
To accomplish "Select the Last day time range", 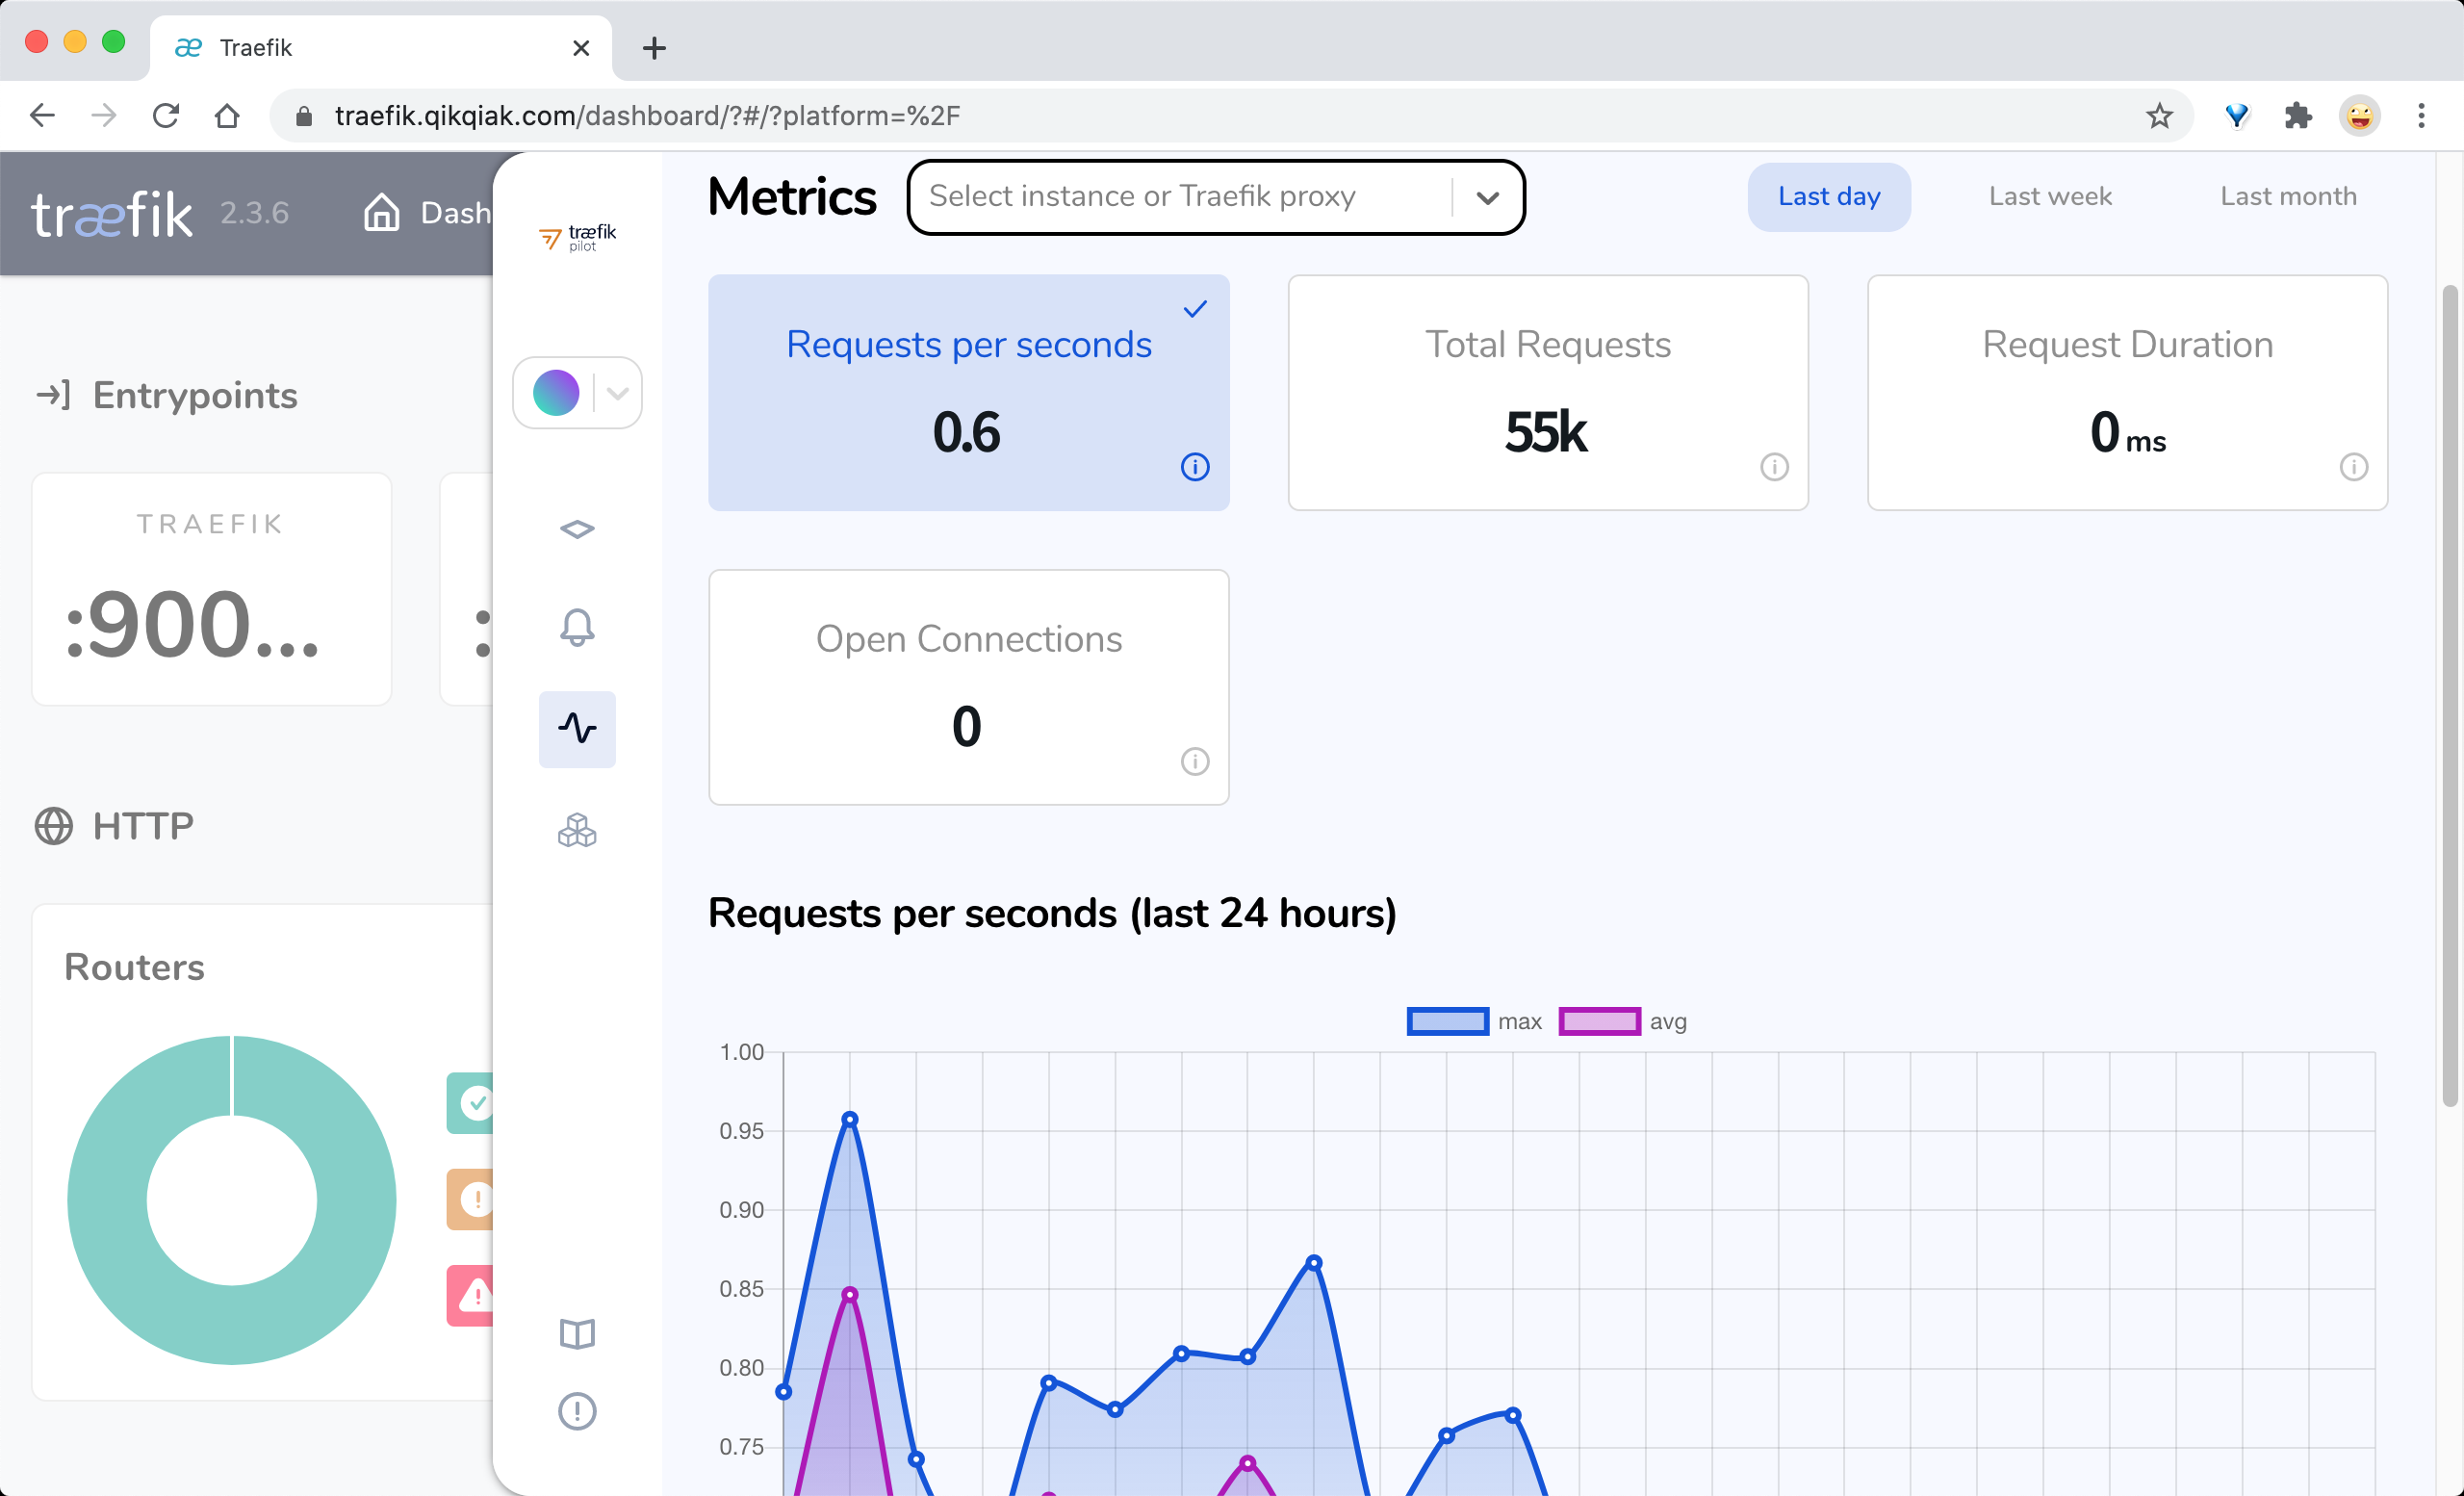I will (x=1829, y=197).
